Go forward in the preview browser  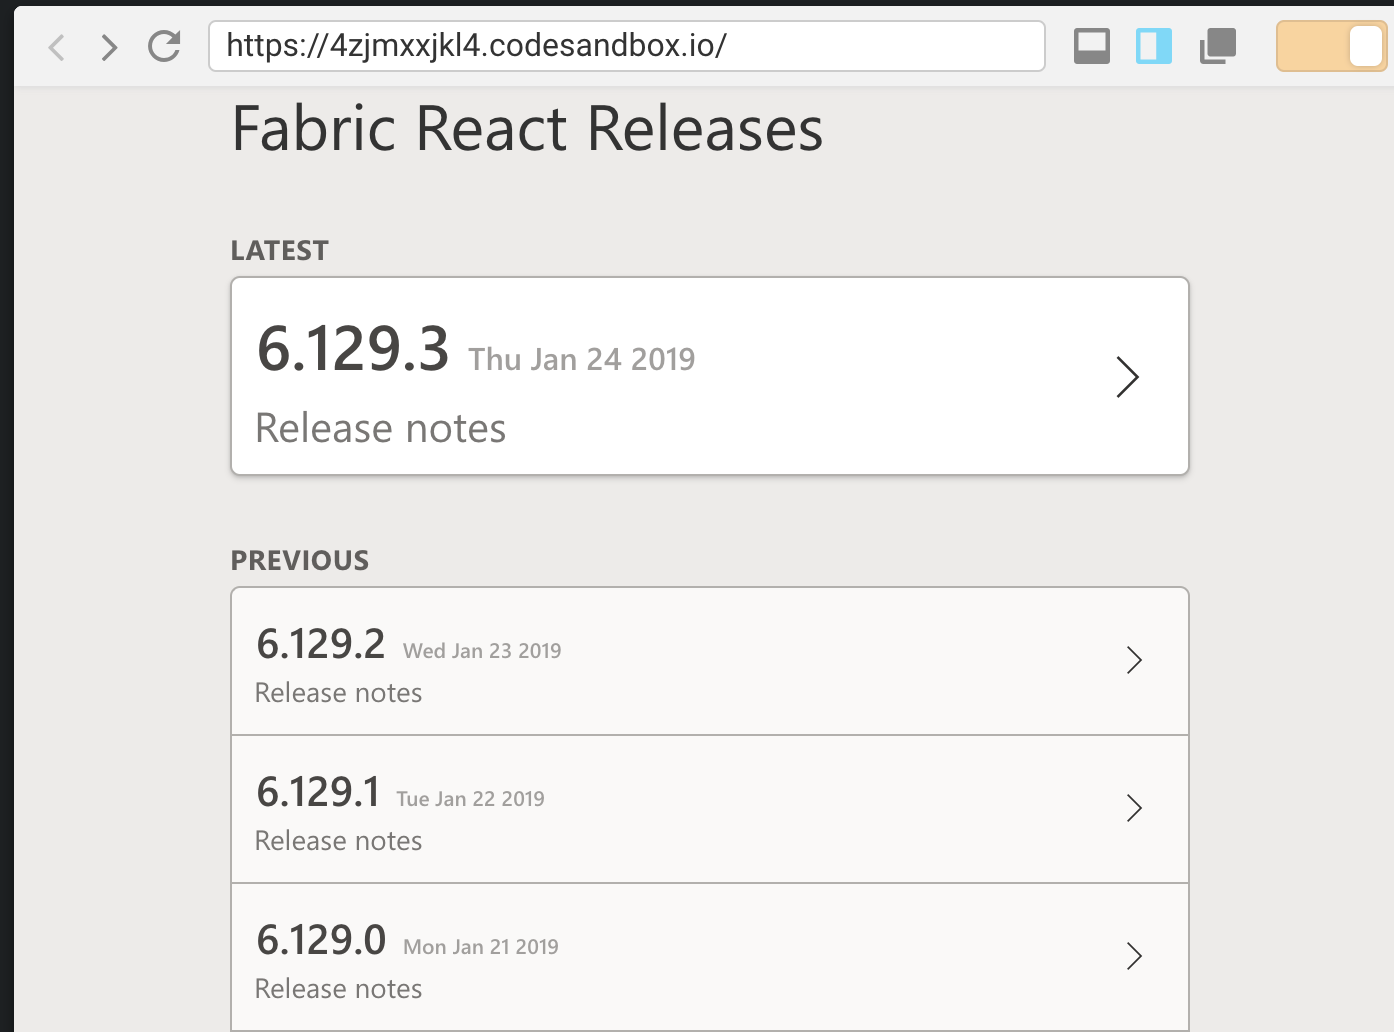coord(109,46)
